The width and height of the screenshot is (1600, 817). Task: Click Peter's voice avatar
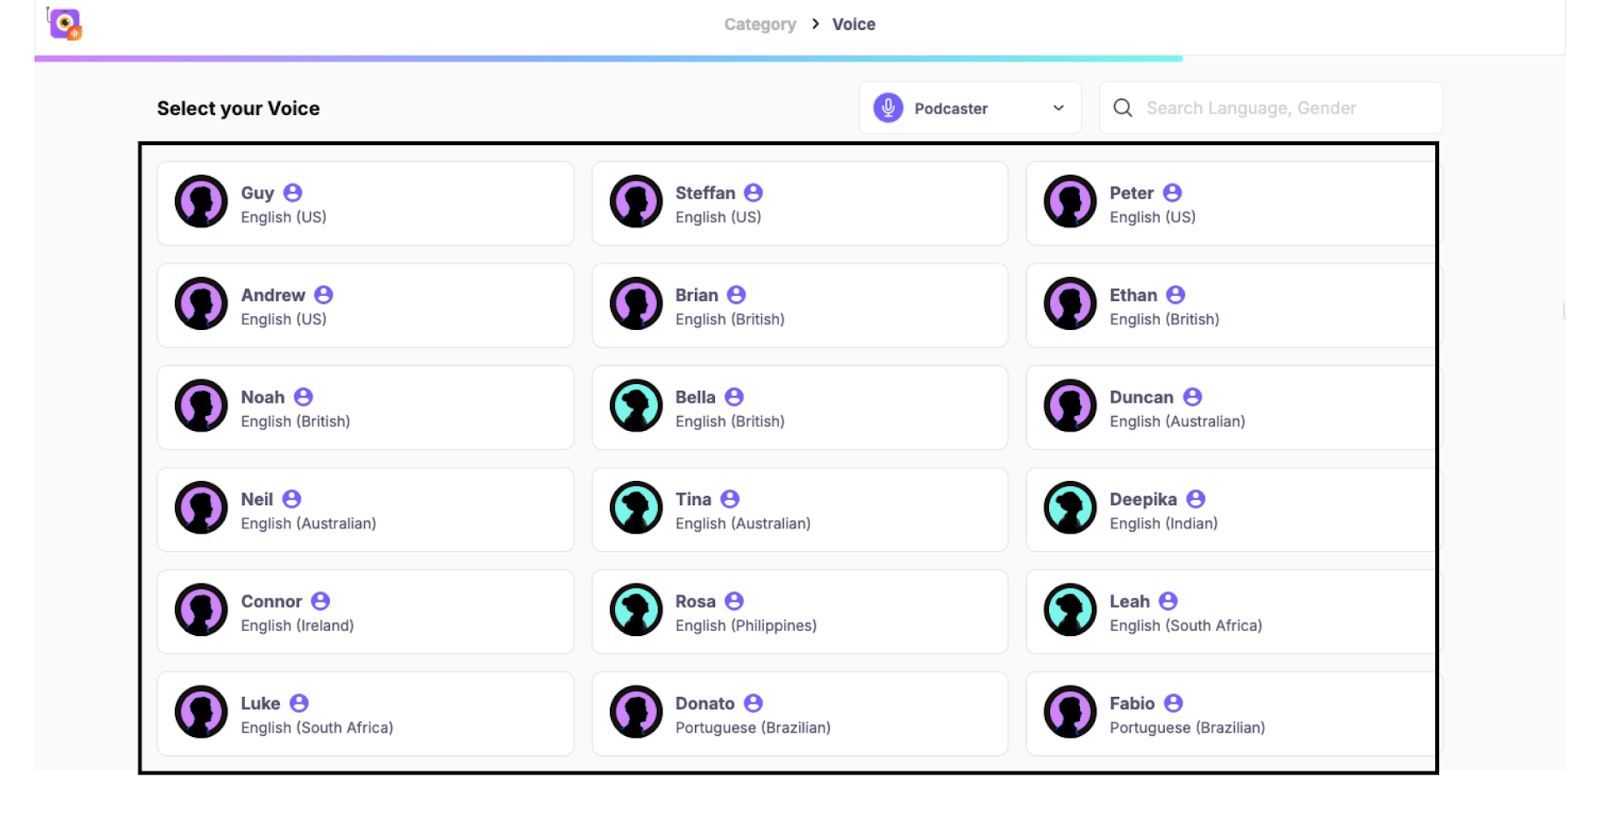point(1070,202)
